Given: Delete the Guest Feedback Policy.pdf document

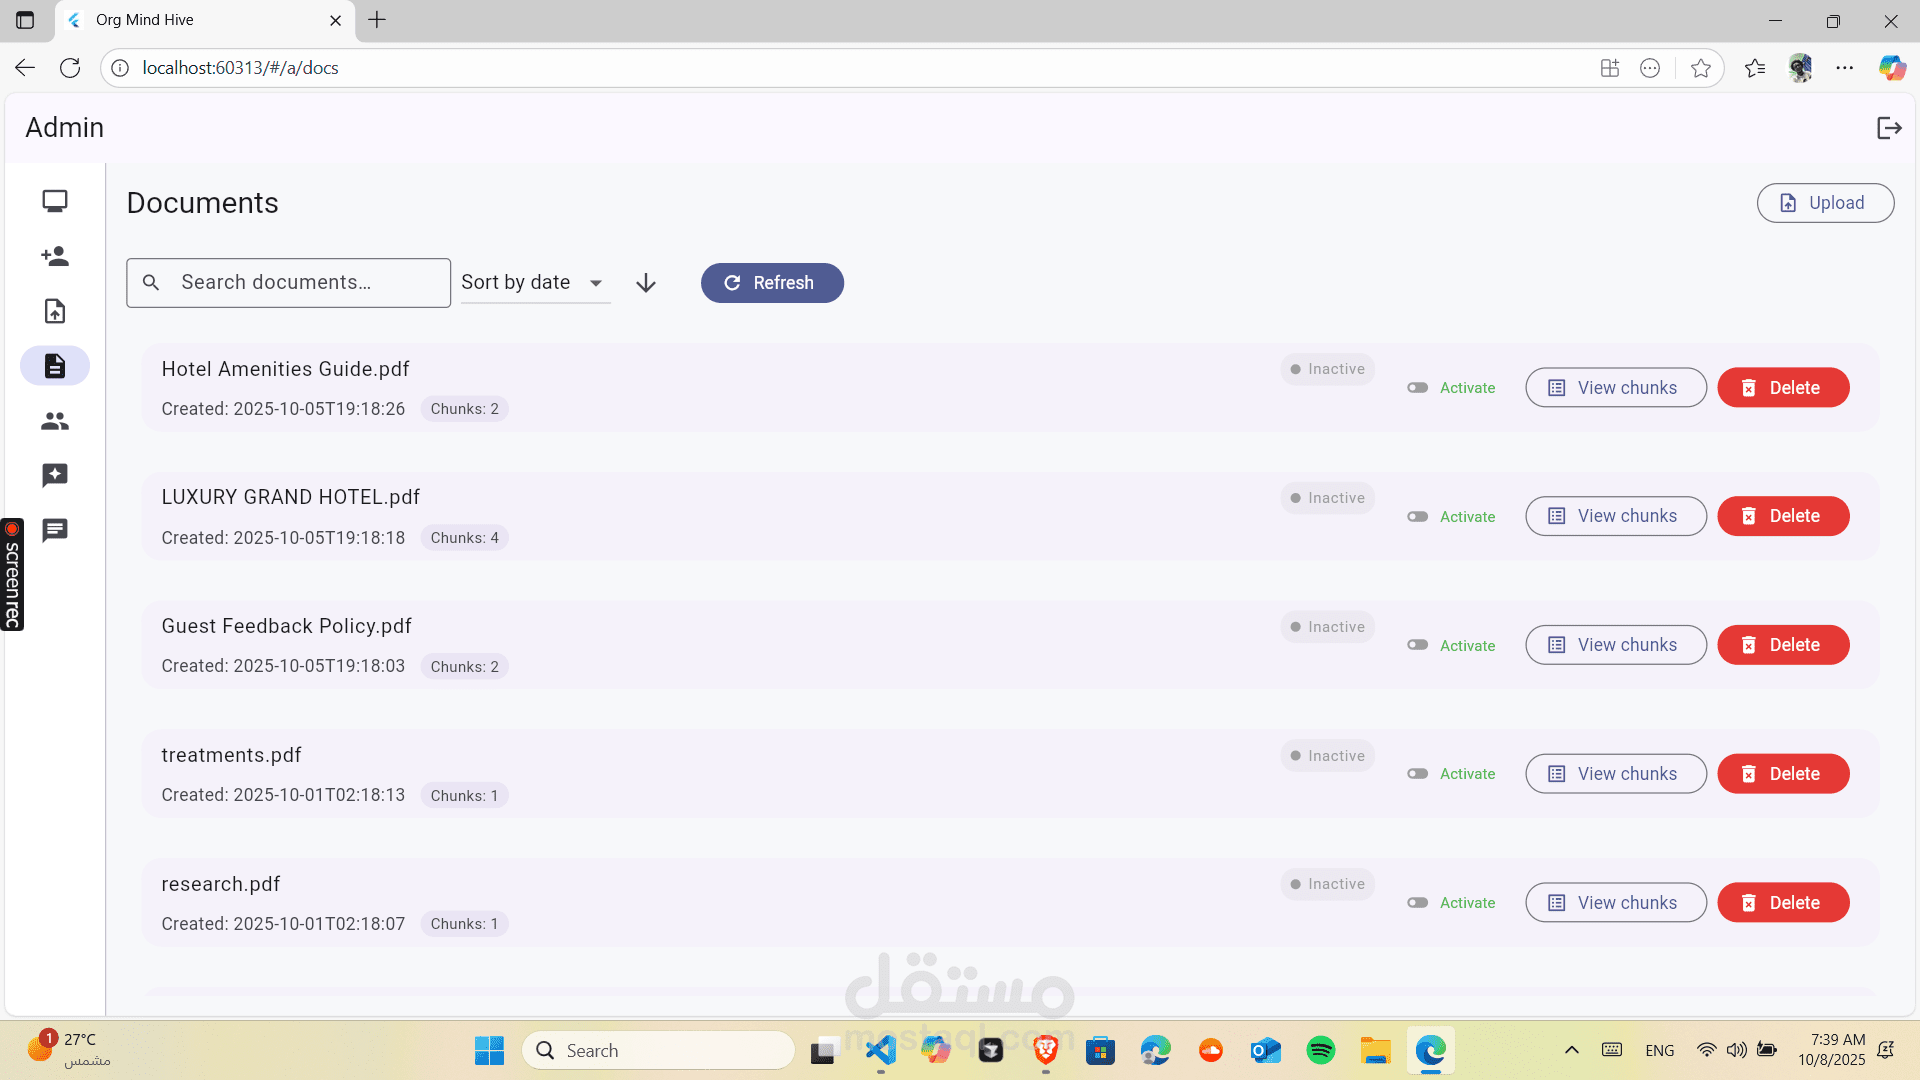Looking at the screenshot, I should coord(1783,645).
